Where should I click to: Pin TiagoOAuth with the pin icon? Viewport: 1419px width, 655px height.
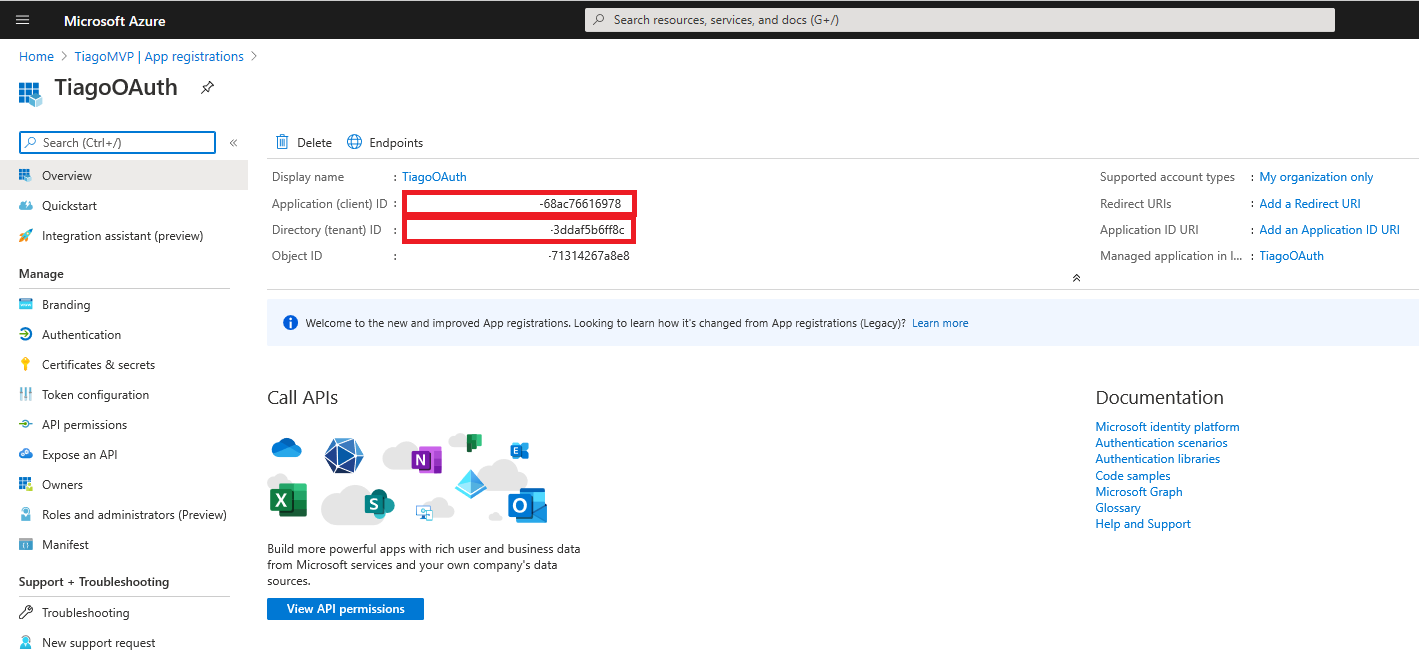tap(207, 88)
